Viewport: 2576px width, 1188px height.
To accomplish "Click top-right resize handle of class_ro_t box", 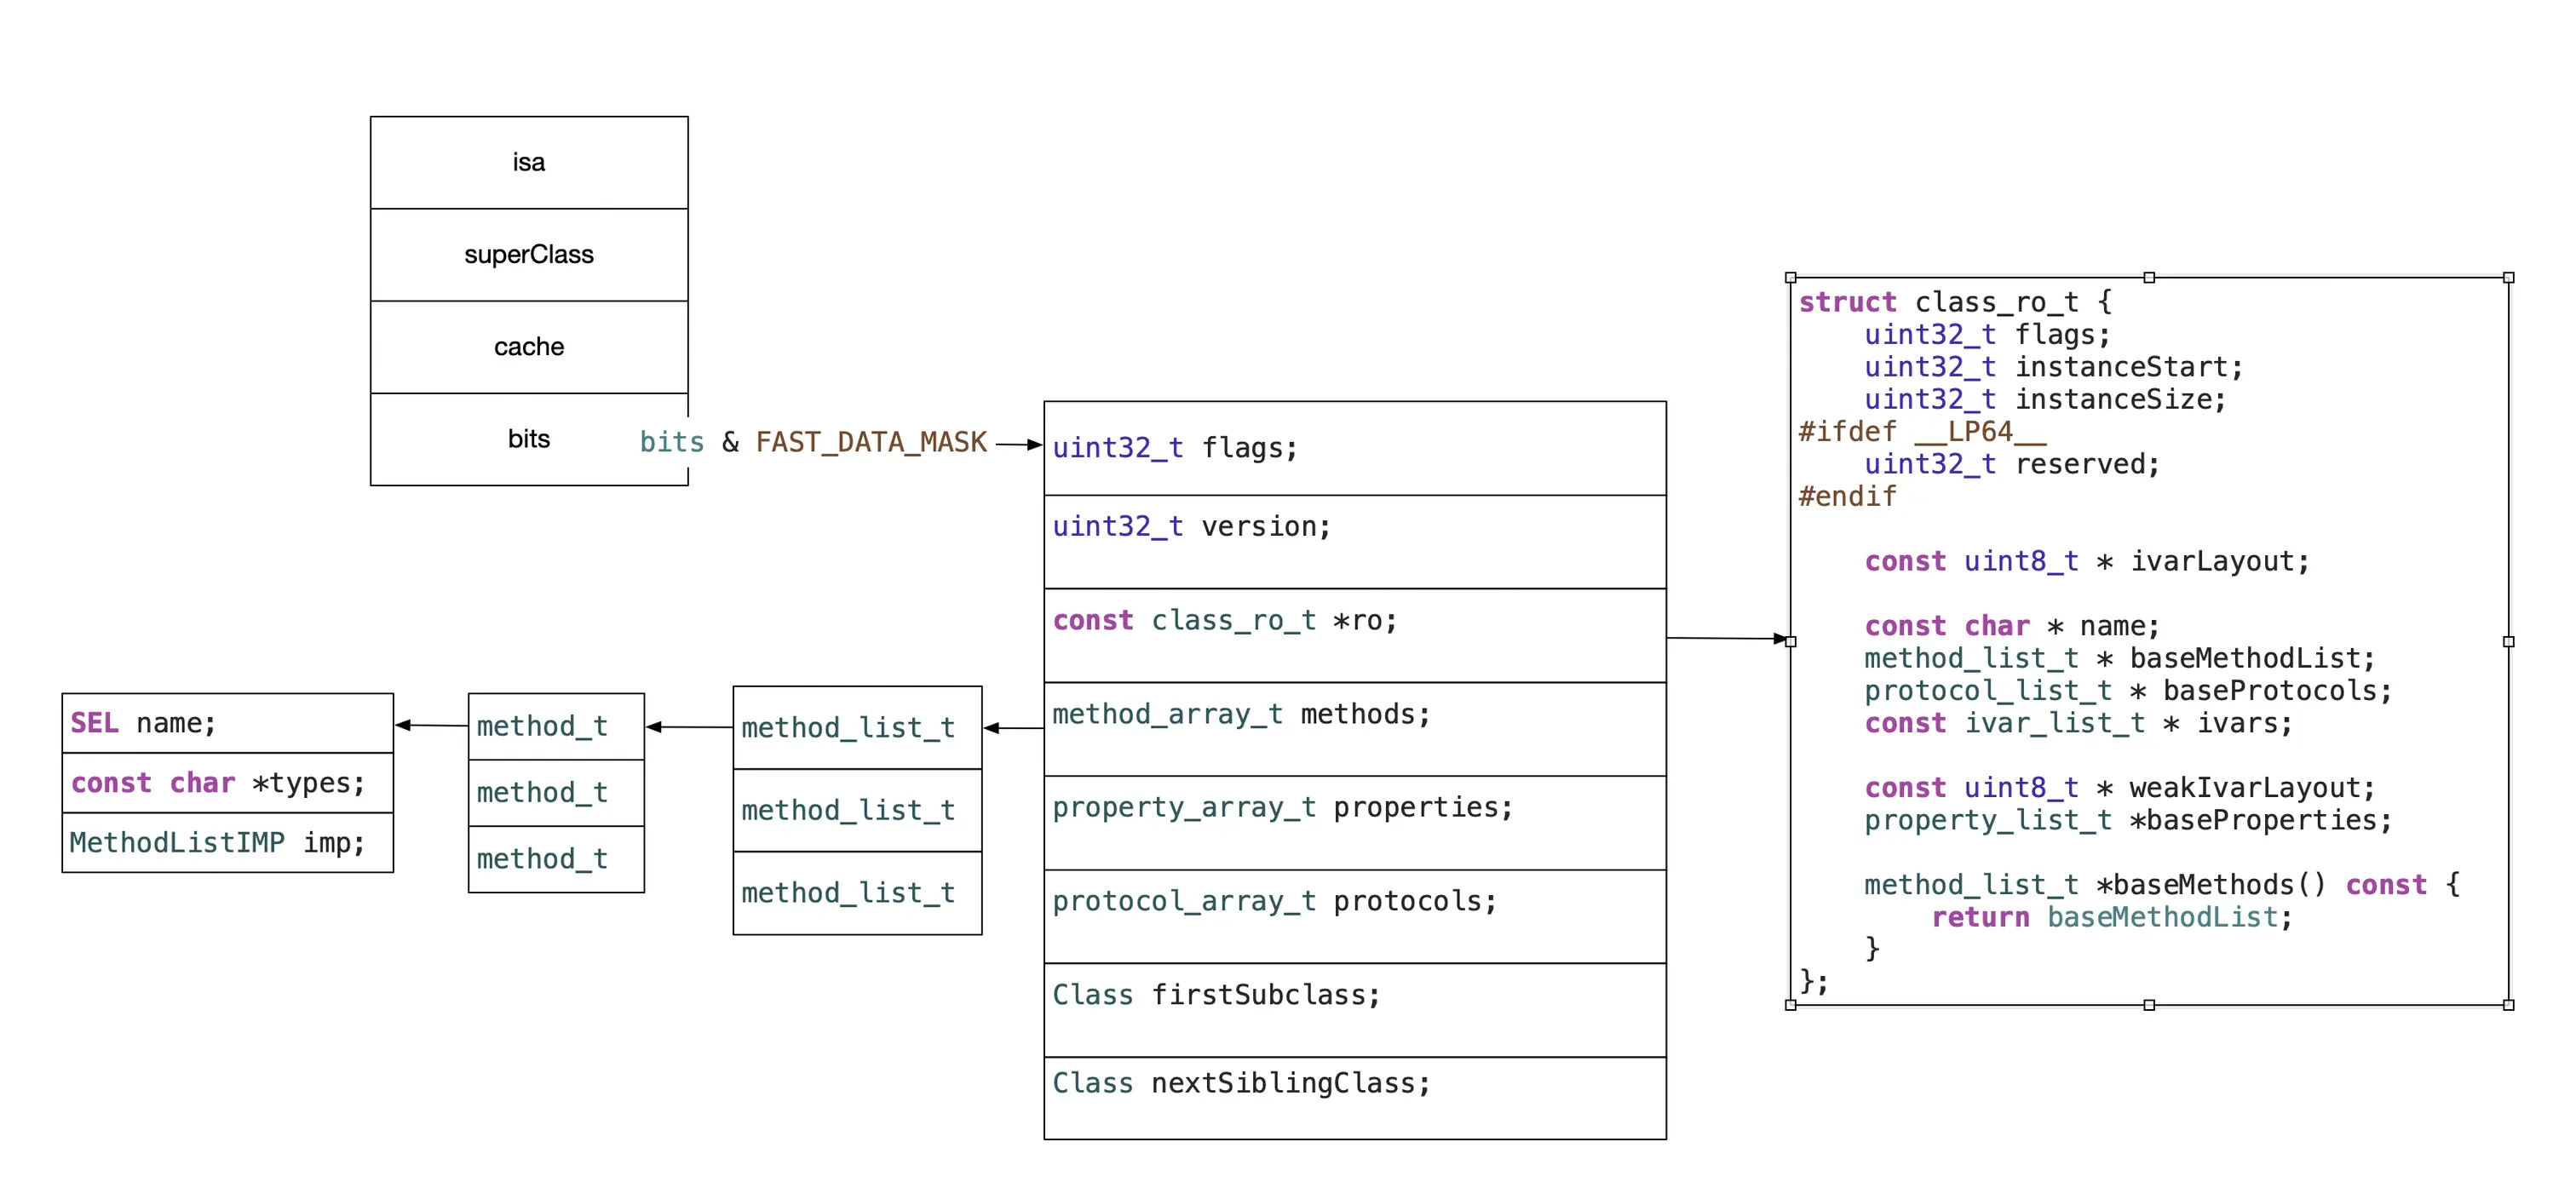I will pyautogui.click(x=2508, y=277).
